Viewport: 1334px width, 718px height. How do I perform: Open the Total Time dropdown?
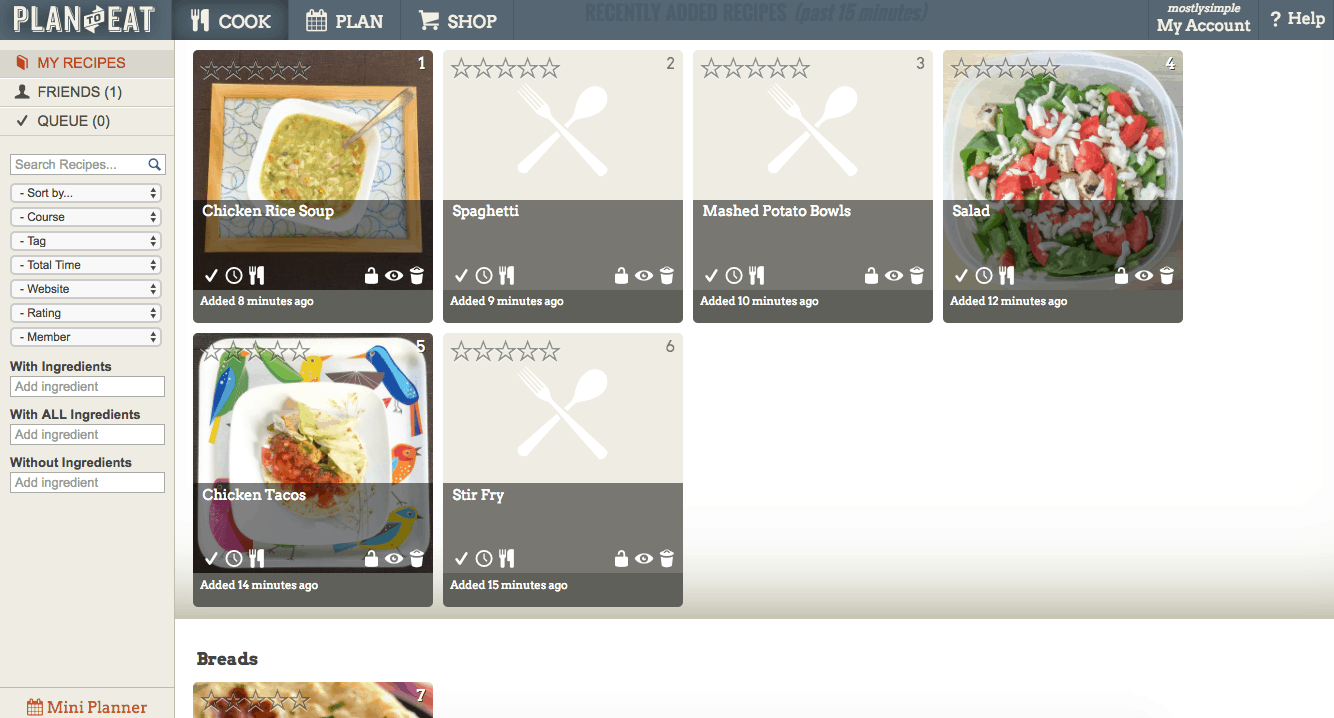(87, 265)
